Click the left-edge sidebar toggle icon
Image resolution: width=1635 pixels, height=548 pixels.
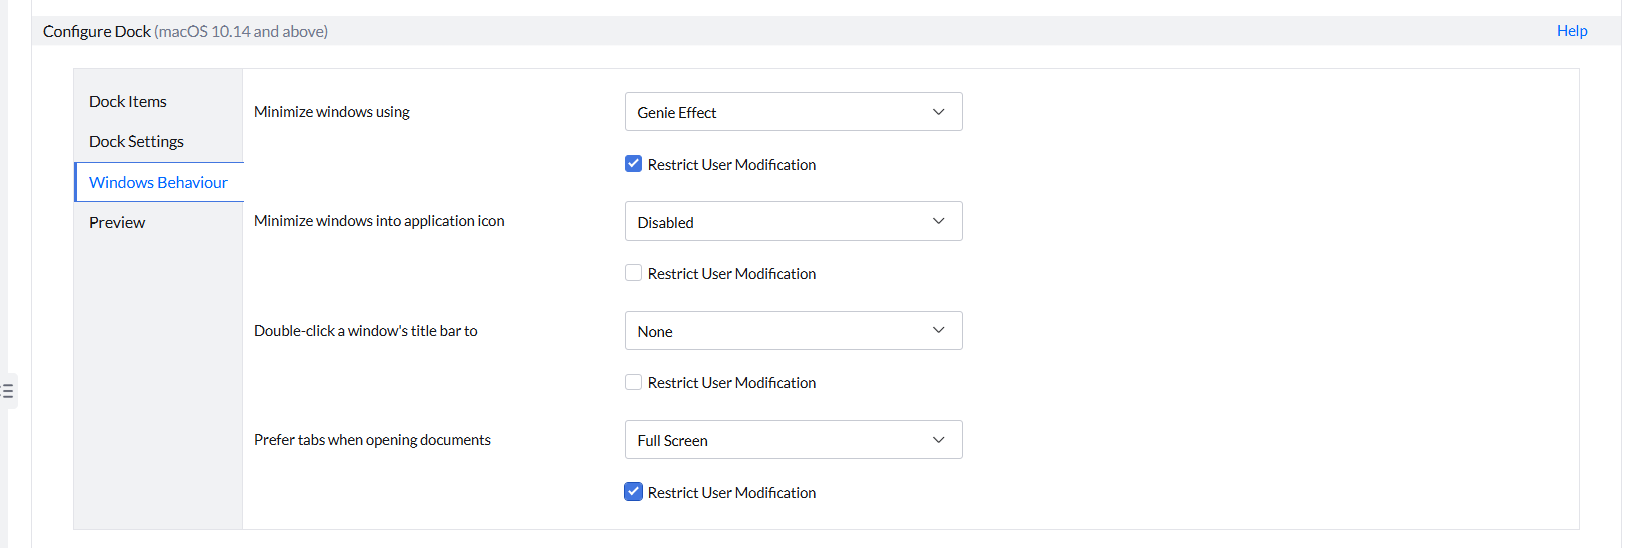coord(8,391)
